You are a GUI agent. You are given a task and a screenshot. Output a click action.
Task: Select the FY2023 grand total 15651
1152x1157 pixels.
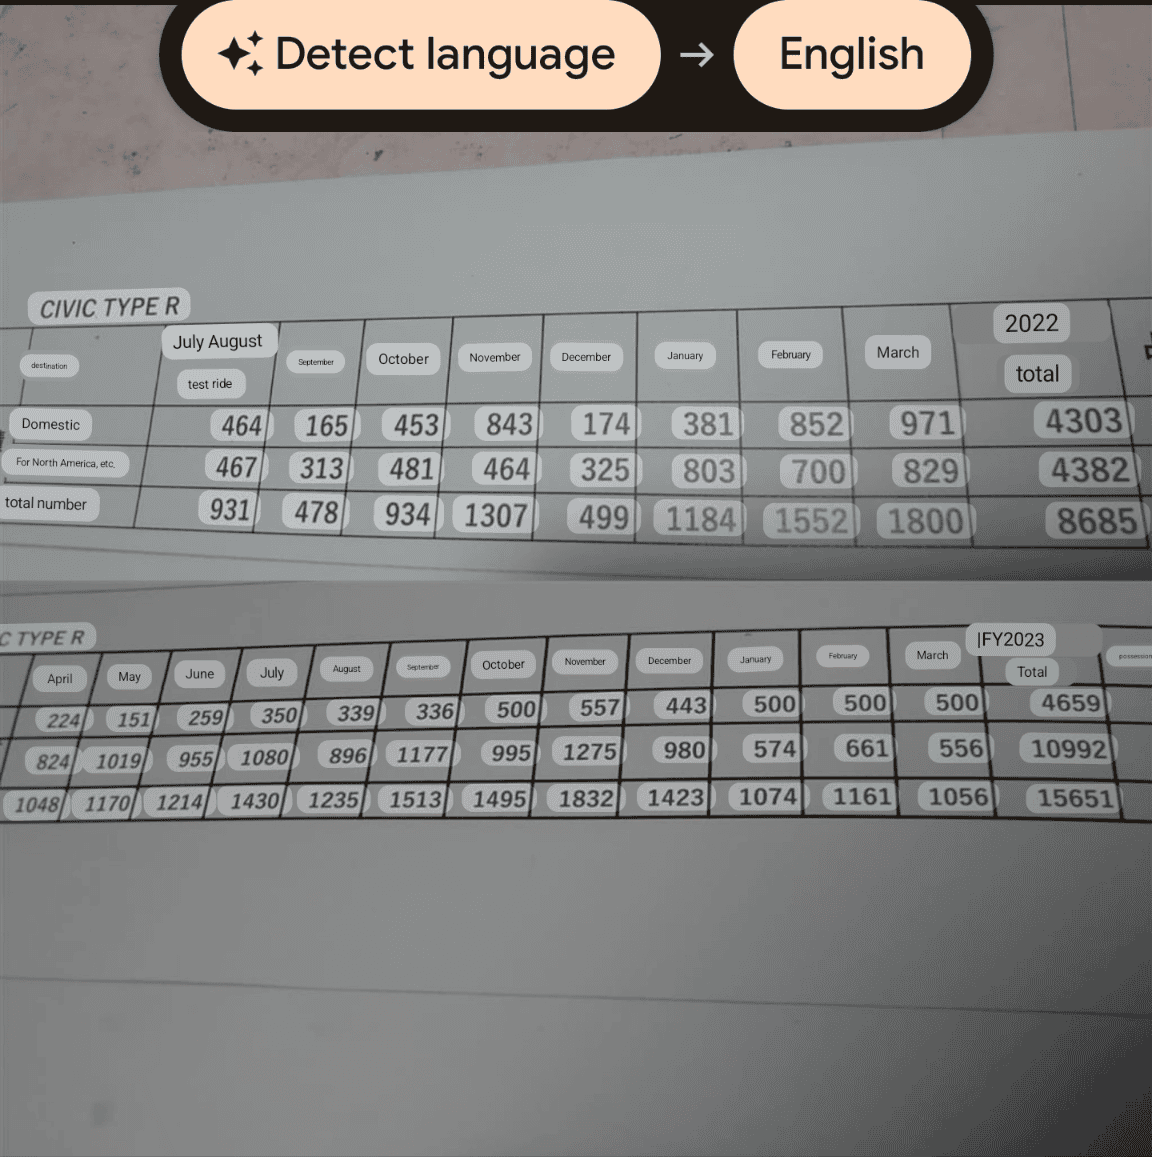tap(1074, 798)
